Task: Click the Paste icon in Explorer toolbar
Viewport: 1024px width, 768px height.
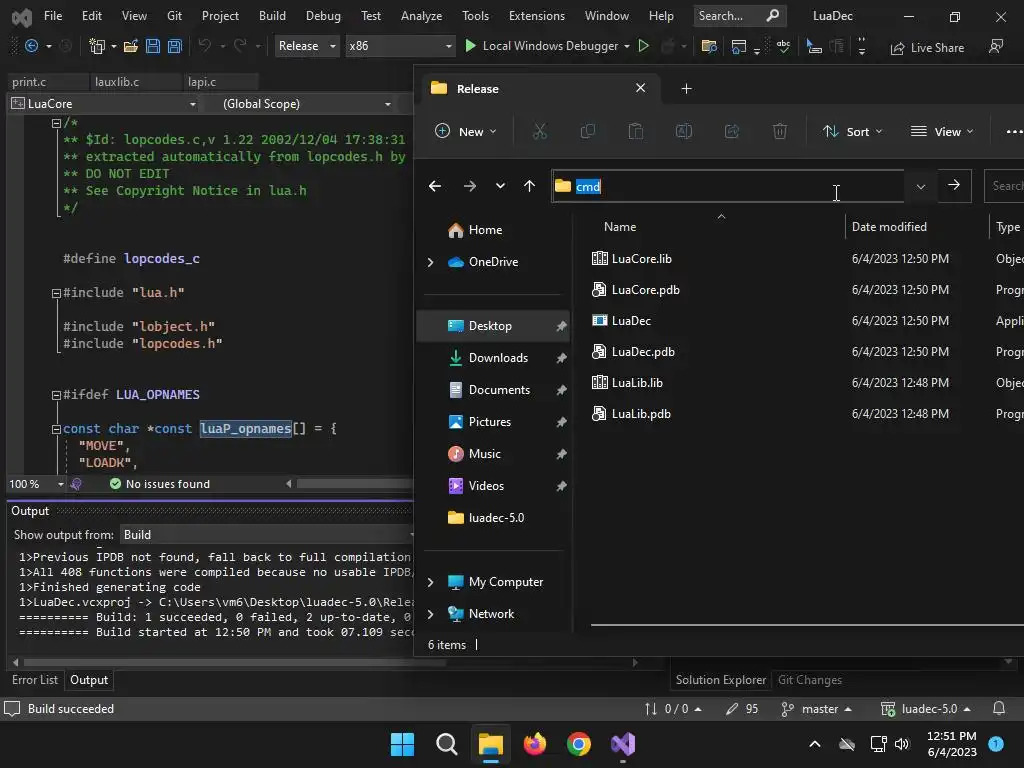Action: (635, 131)
